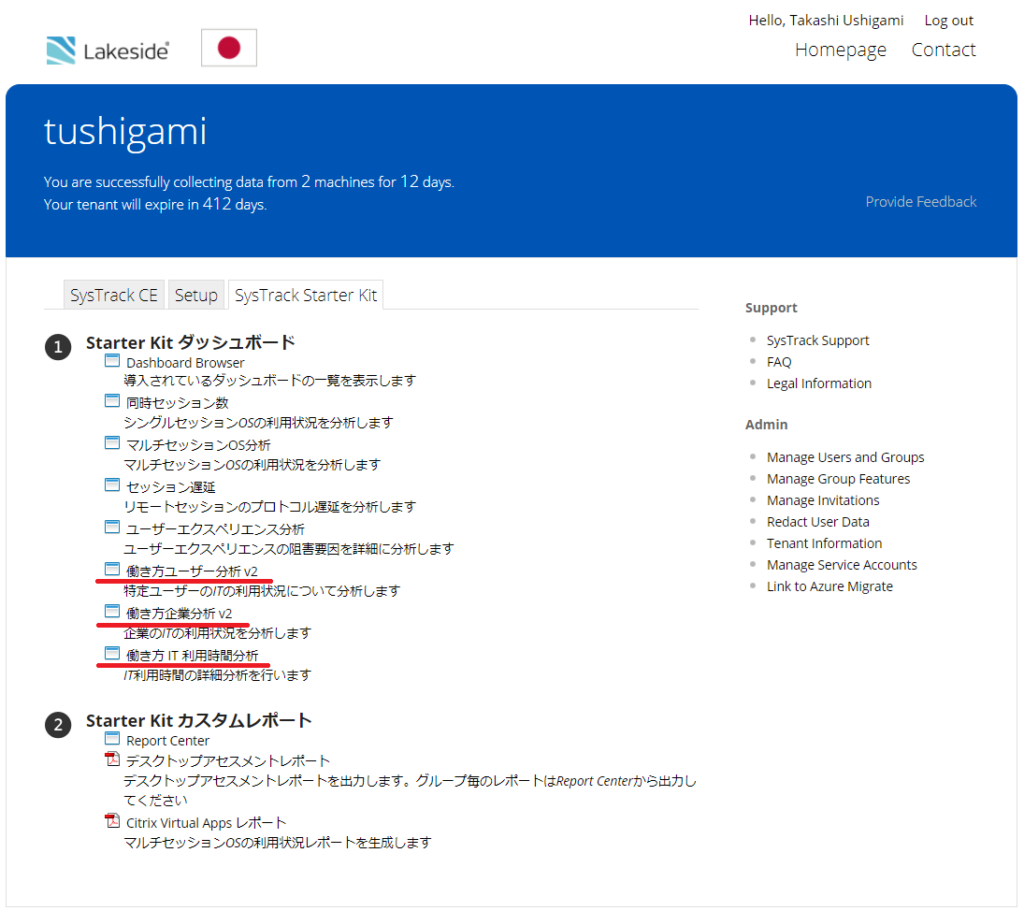Viewport: 1024px width, 911px height.
Task: Click text 'Your tenant will expire in 412 days.'
Action: click(x=155, y=204)
